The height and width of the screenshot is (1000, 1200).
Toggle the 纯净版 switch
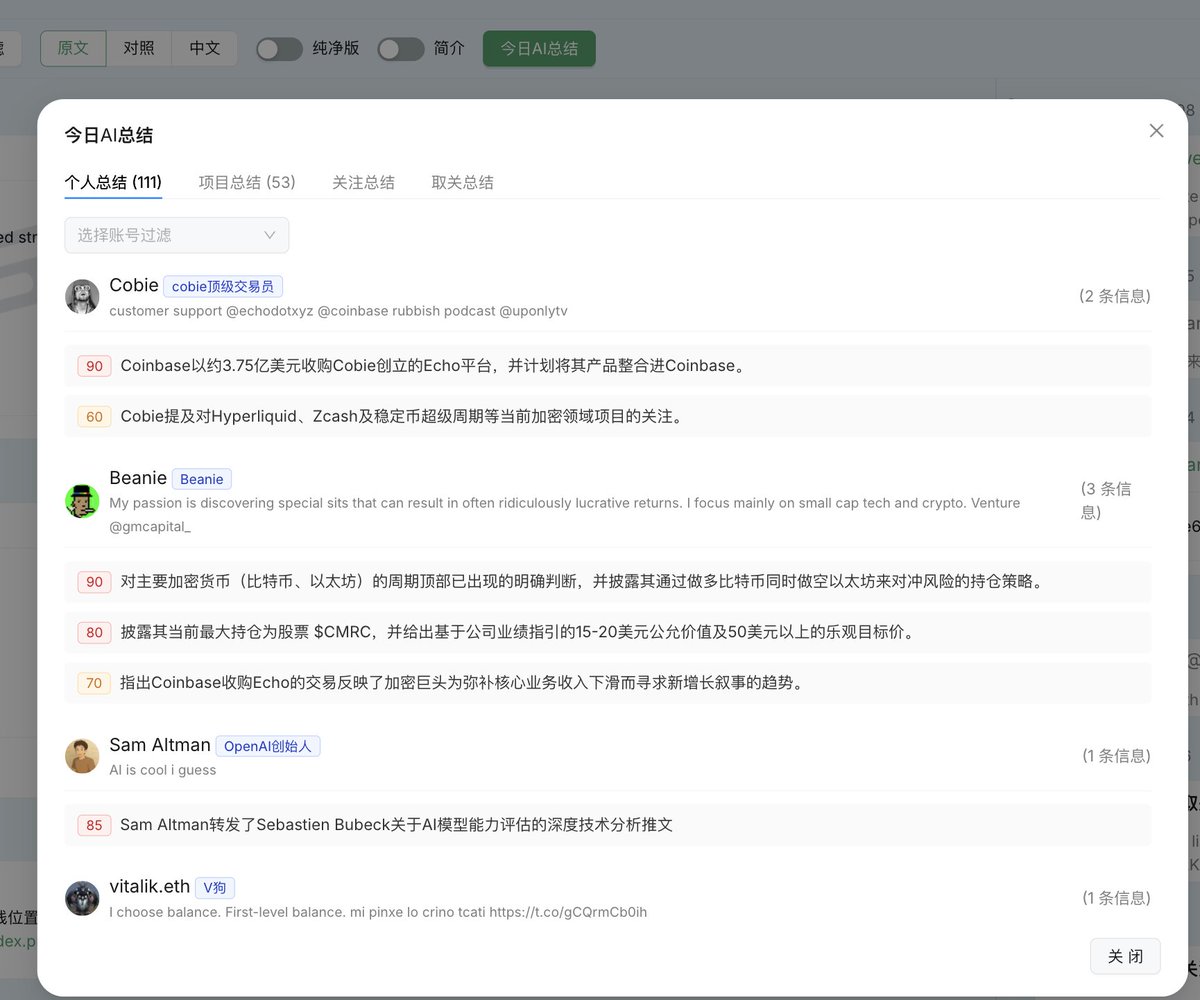[x=279, y=49]
